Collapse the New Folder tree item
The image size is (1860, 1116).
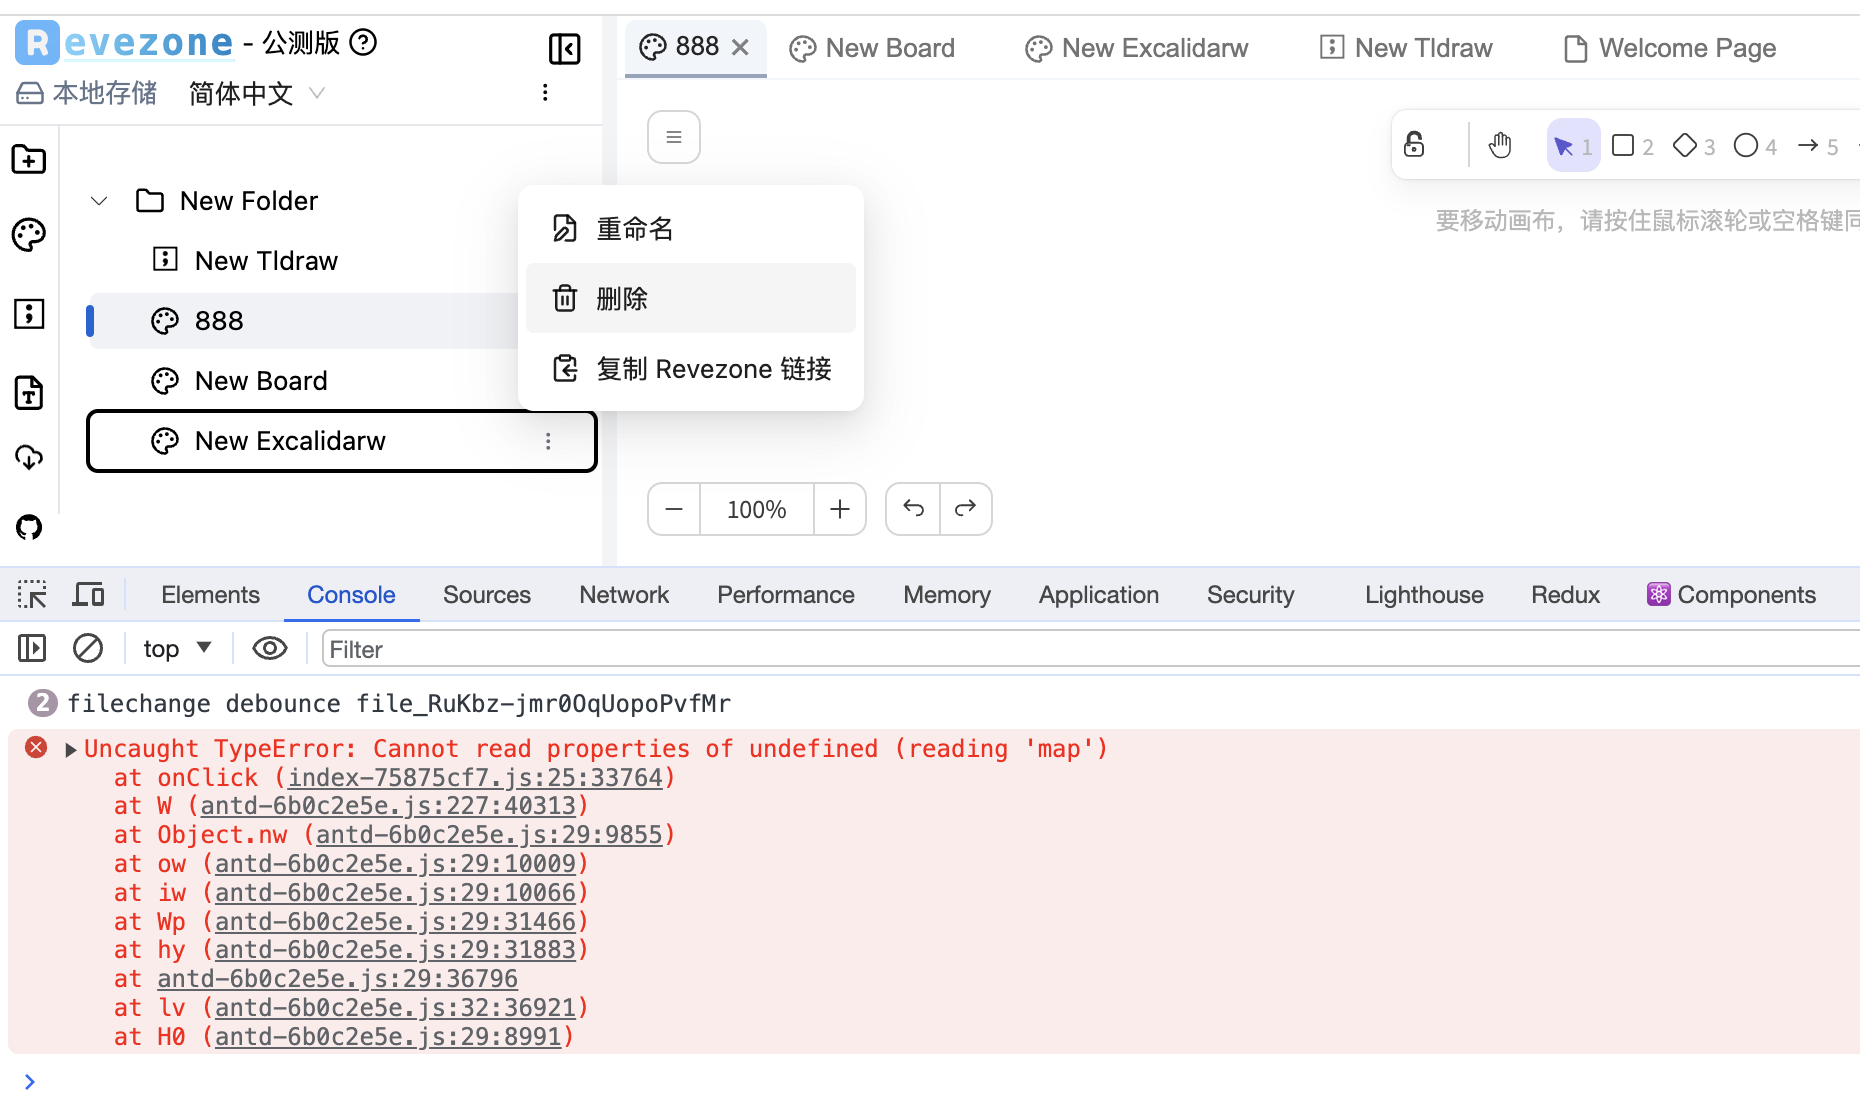point(98,200)
